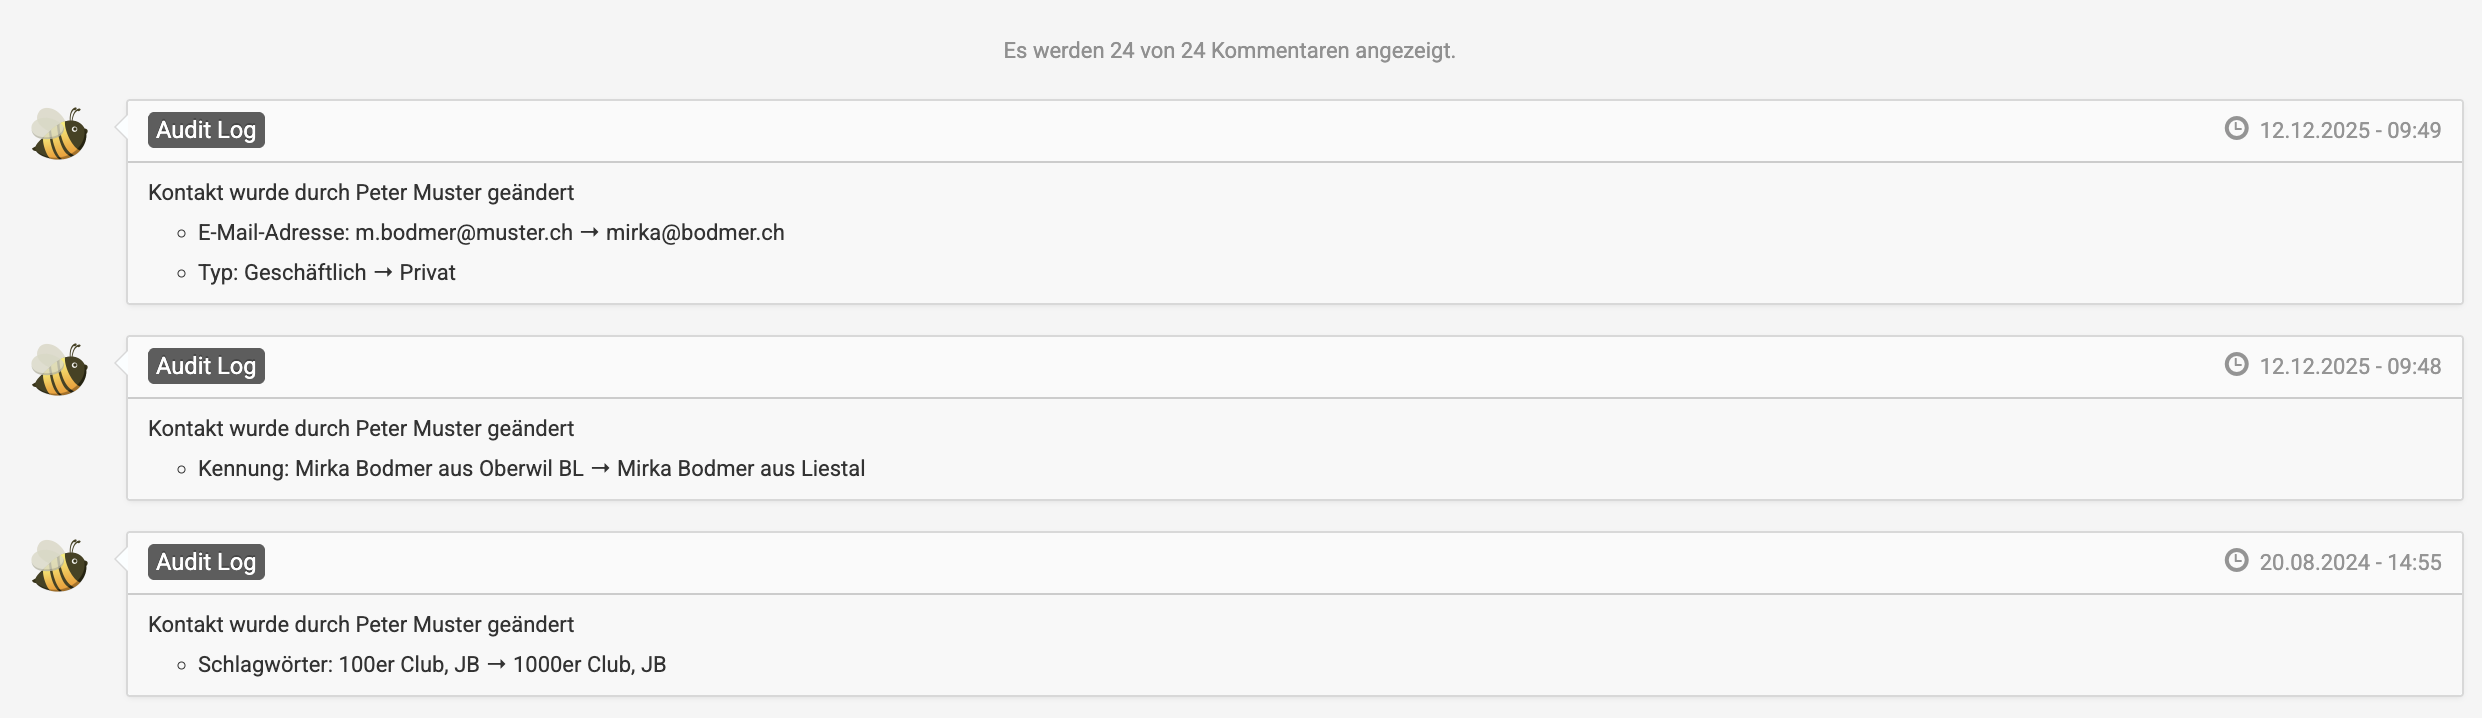The height and width of the screenshot is (718, 2482).
Task: Click the Kennung change line mentioning Liestal
Action: (531, 469)
